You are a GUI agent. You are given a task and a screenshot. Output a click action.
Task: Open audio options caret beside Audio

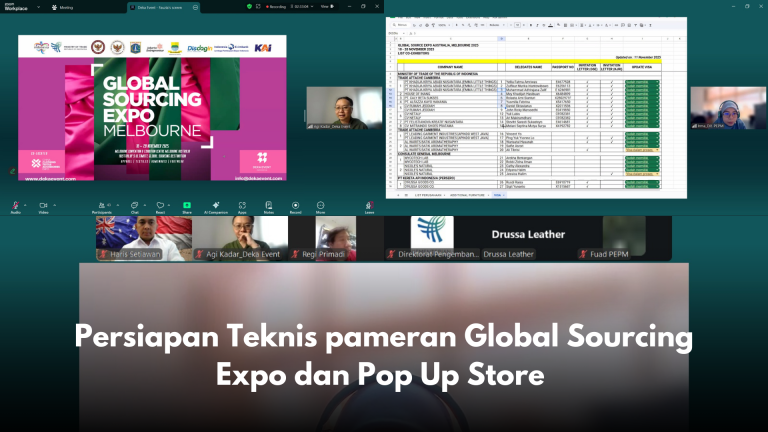25,205
